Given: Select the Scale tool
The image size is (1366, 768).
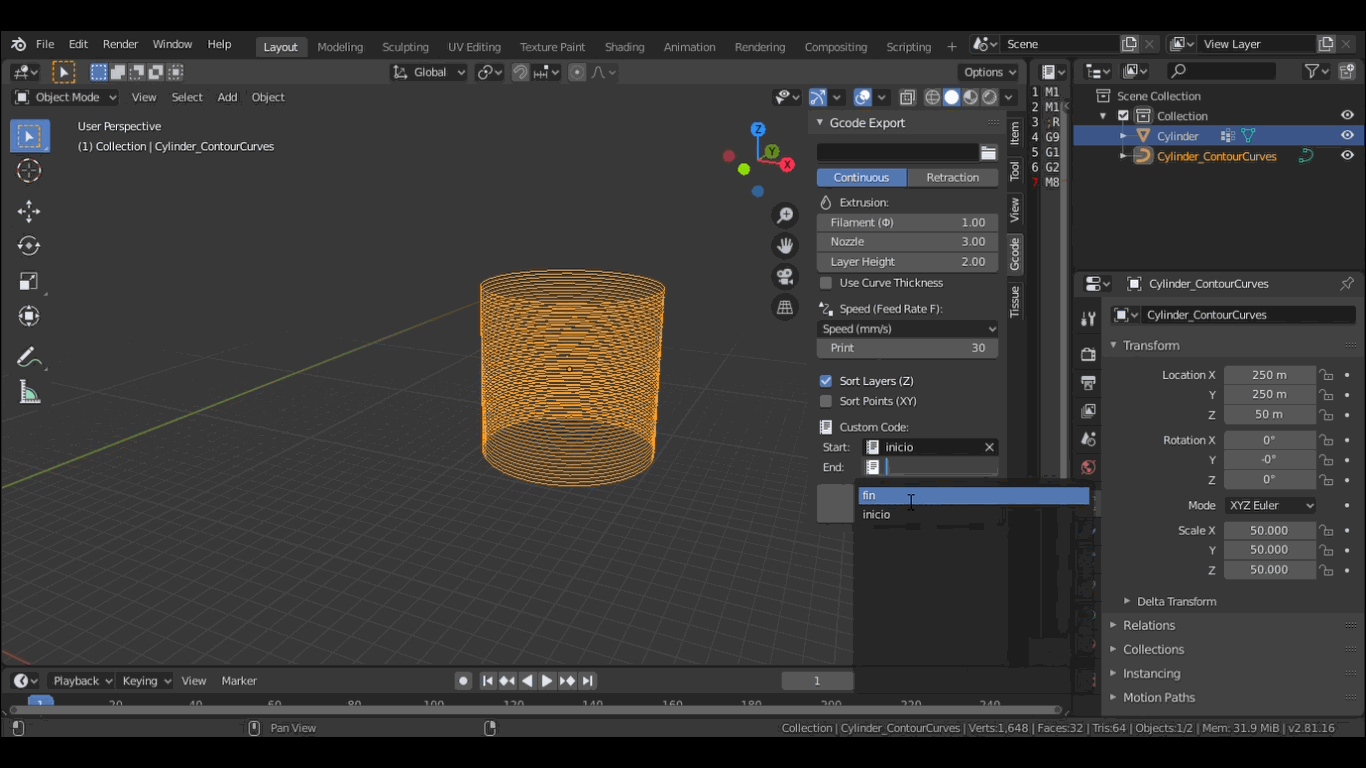Looking at the screenshot, I should coord(29,282).
